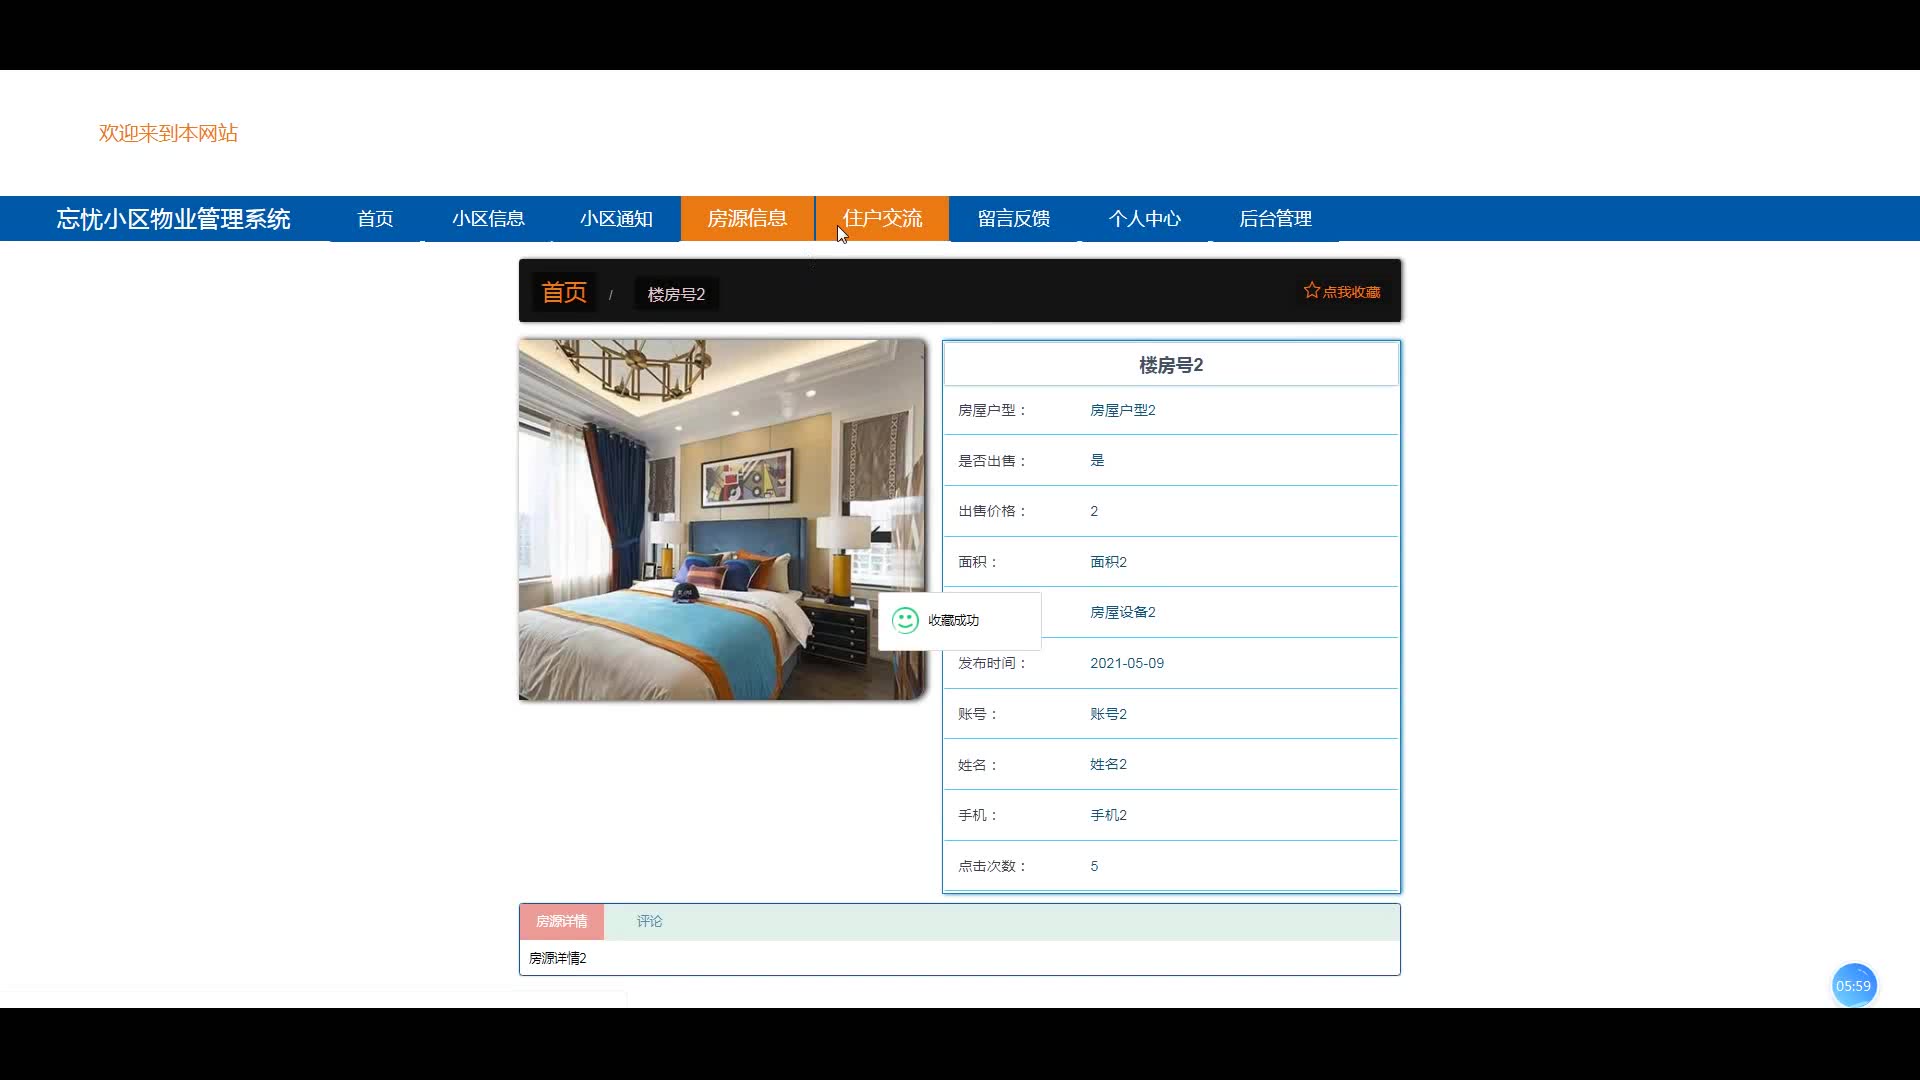Click the star favorite icon
This screenshot has height=1080, width=1920.
pos(1311,290)
